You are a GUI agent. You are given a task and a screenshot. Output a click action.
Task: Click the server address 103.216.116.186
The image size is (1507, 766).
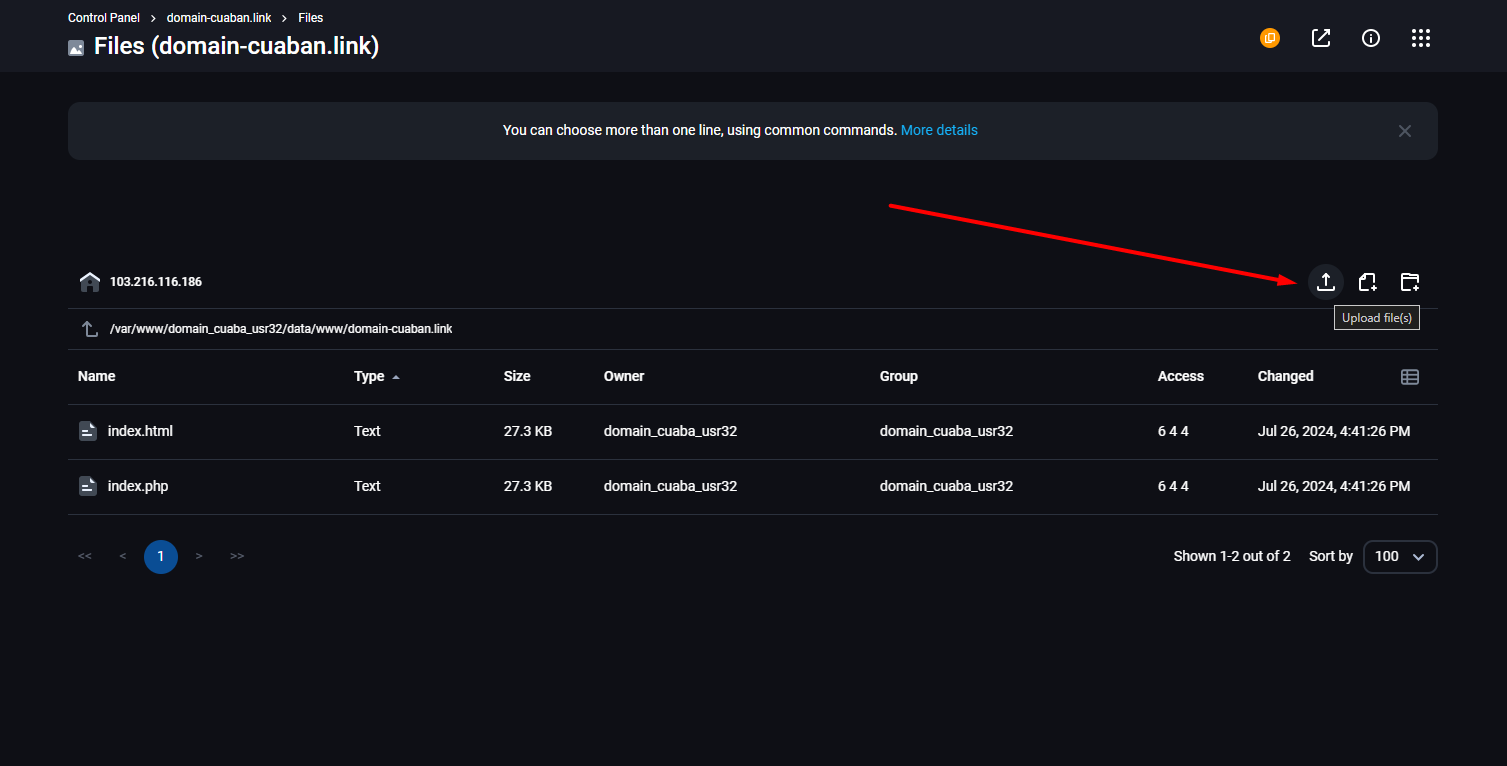tap(156, 282)
